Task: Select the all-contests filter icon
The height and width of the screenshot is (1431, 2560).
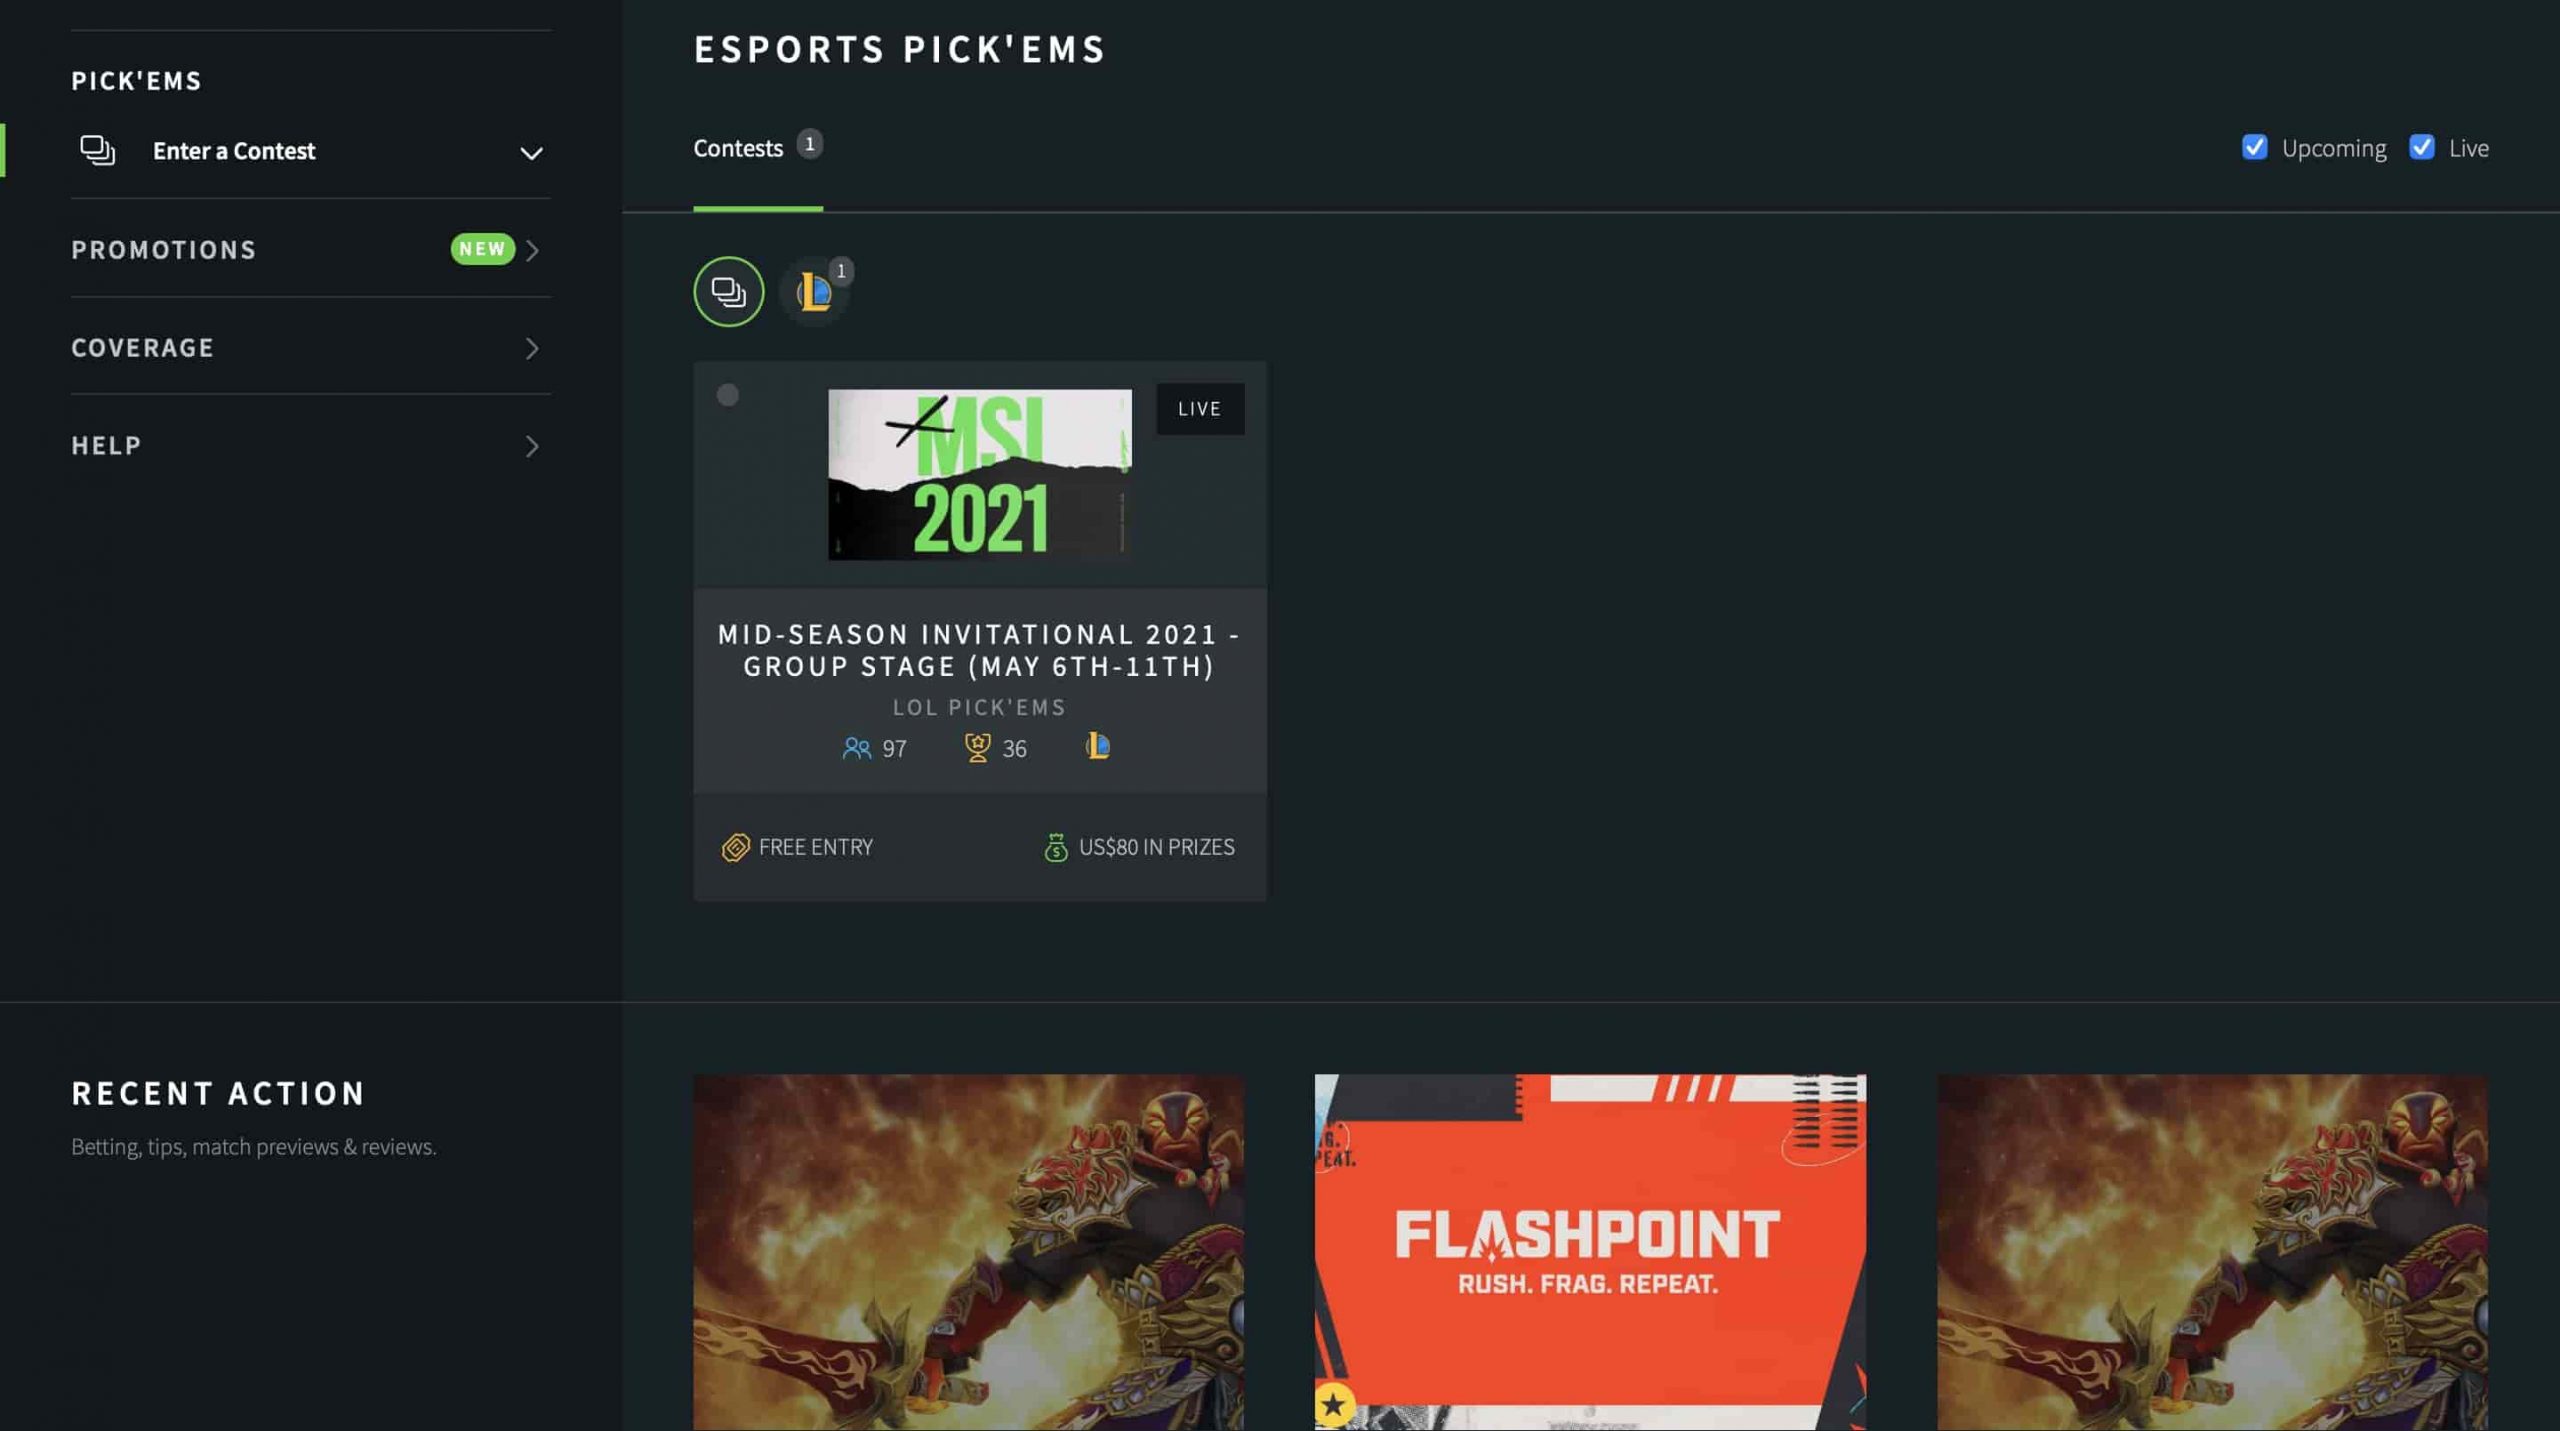Action: coord(728,292)
